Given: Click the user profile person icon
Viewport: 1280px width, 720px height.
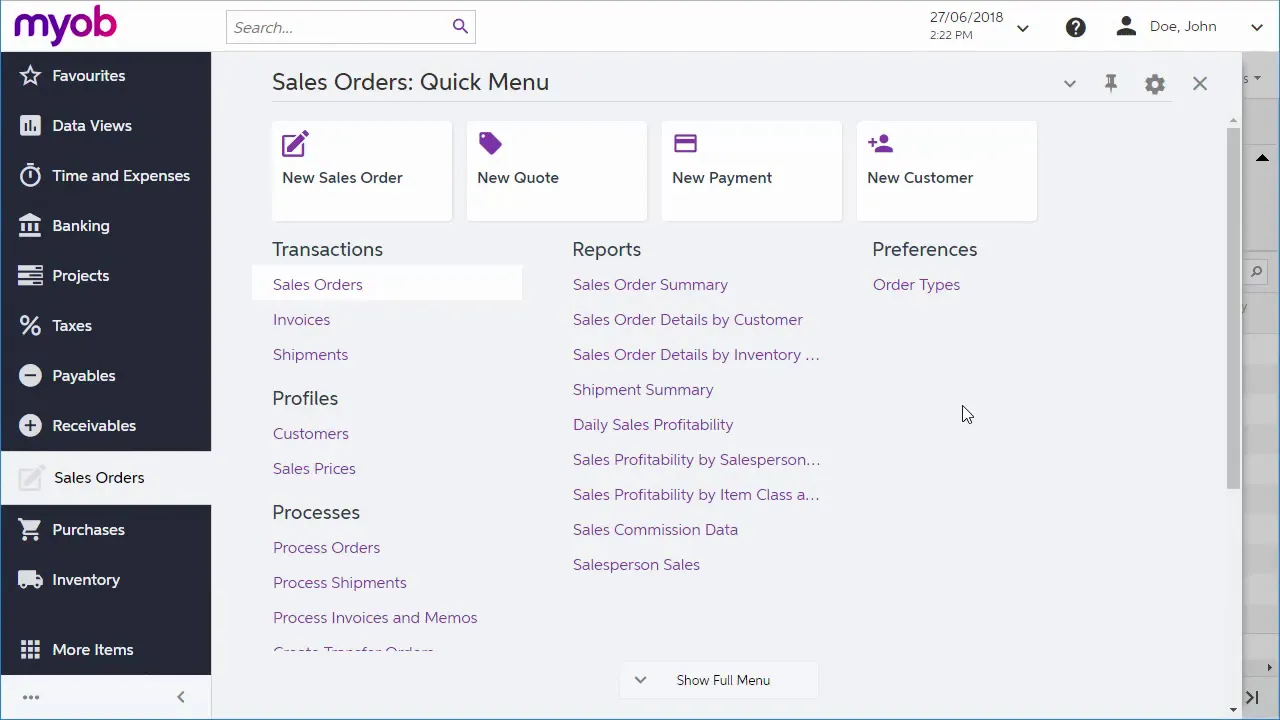Looking at the screenshot, I should coord(1126,26).
